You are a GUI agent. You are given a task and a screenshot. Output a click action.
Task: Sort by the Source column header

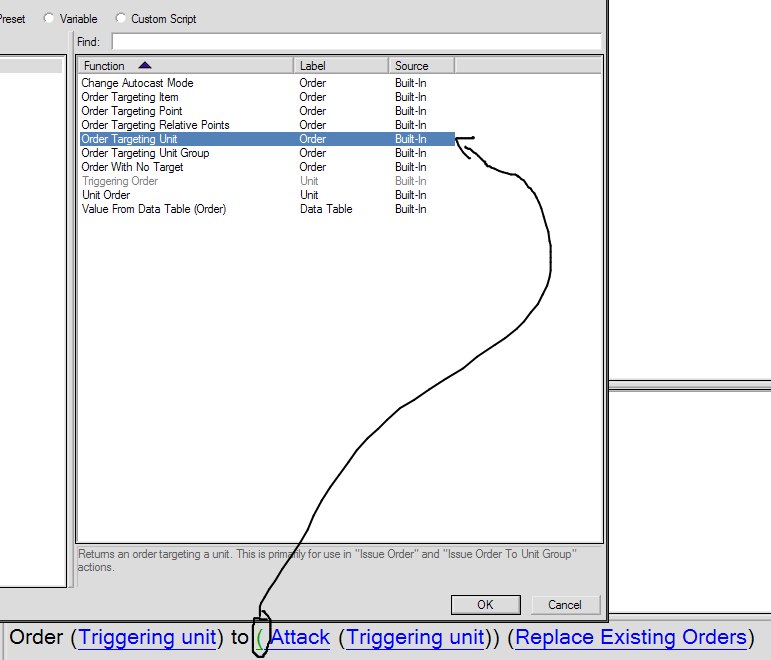point(421,65)
